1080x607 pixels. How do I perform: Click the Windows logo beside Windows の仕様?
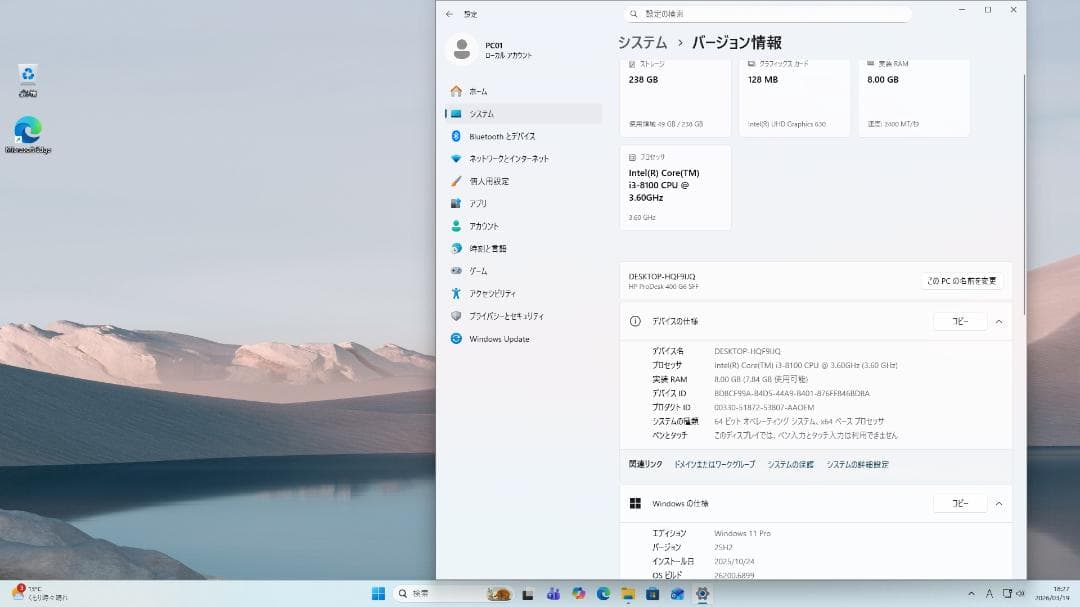(635, 504)
